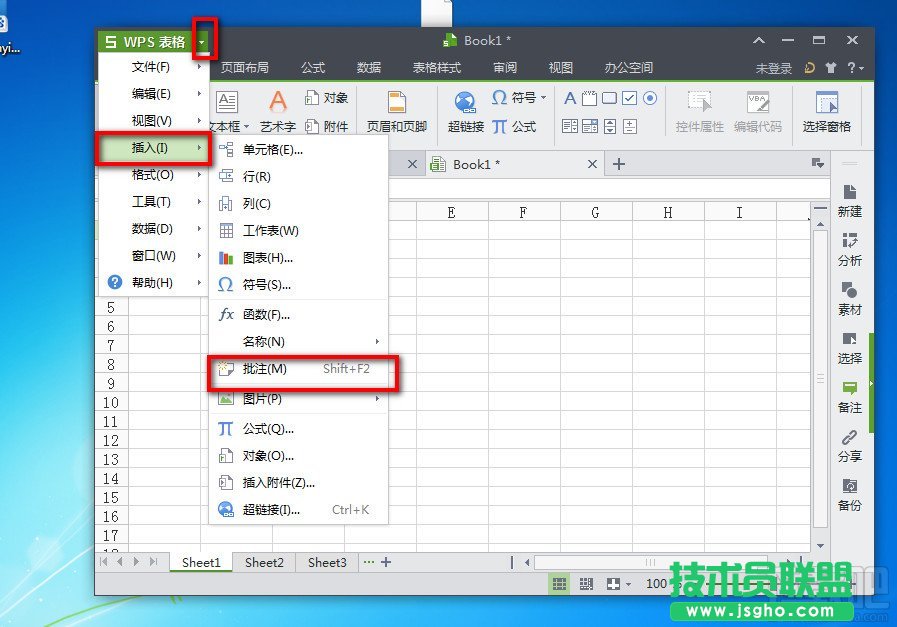This screenshot has height=627, width=897.
Task: Switch to normal view in the status bar
Action: point(559,583)
